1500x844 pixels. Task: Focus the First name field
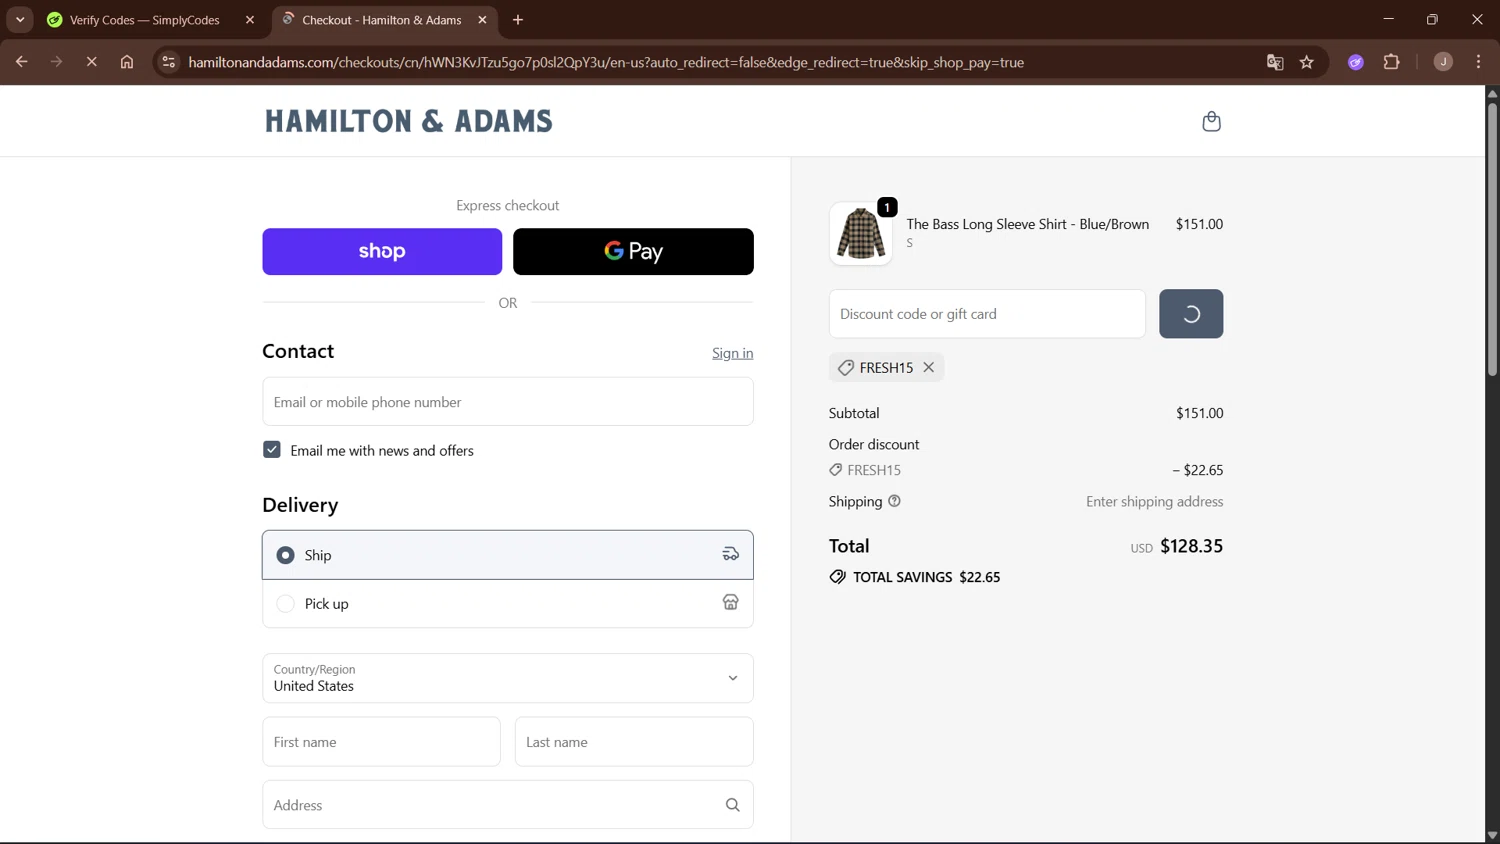click(381, 742)
